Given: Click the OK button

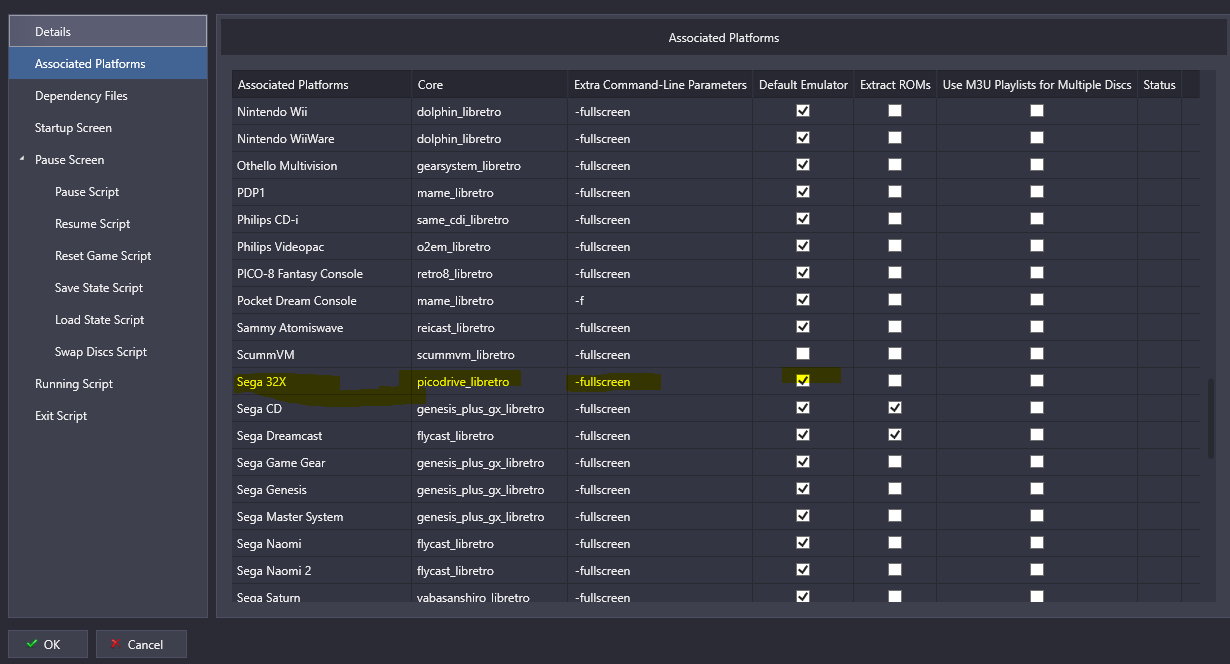Looking at the screenshot, I should [48, 644].
